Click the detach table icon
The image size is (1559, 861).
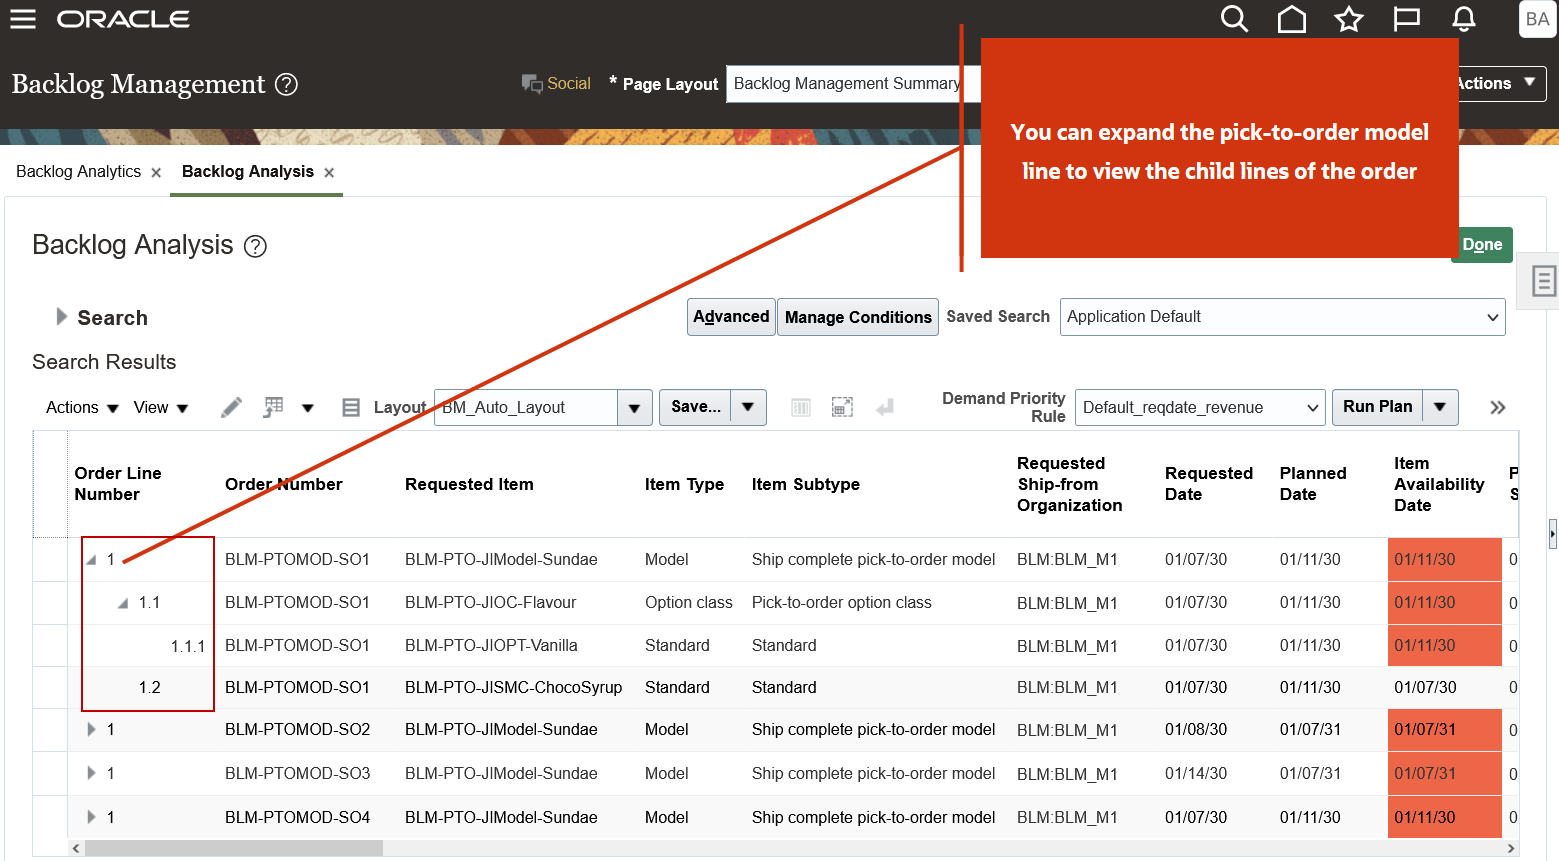tap(843, 407)
